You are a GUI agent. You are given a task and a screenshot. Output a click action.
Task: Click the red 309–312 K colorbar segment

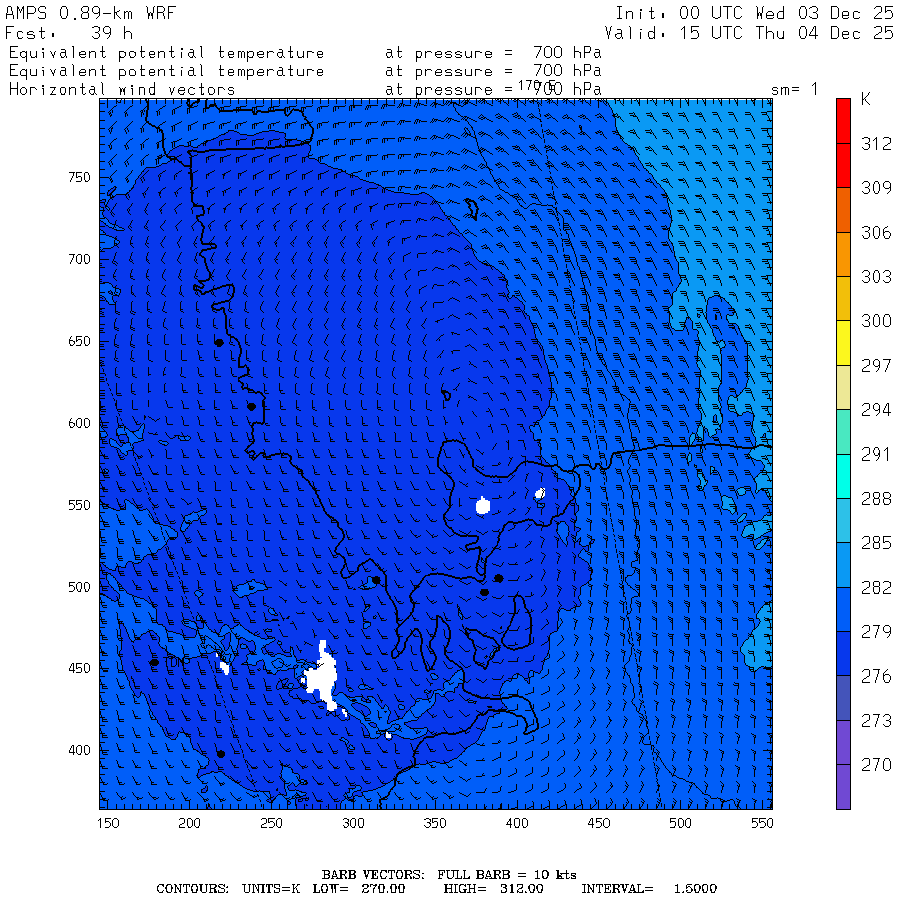[843, 165]
